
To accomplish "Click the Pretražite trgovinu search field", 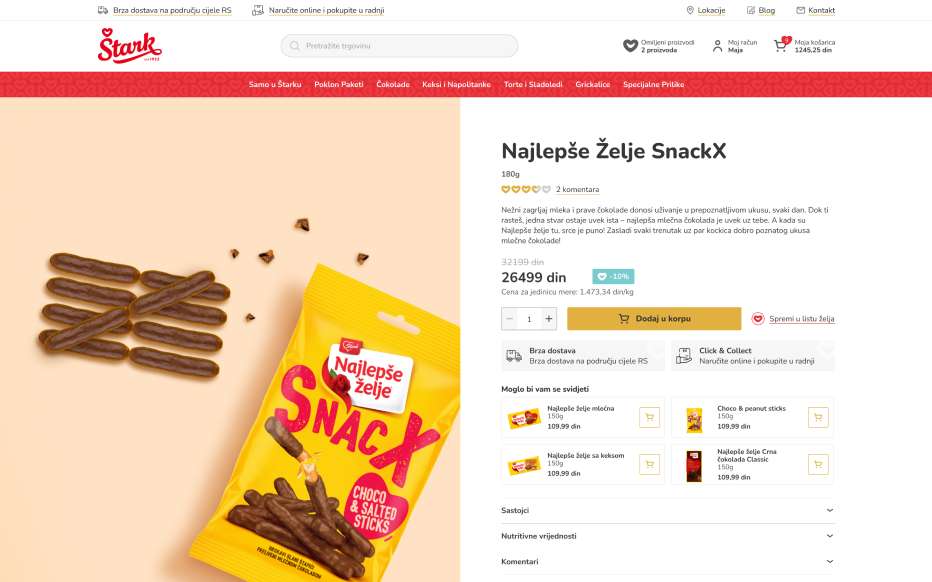I will (x=399, y=46).
